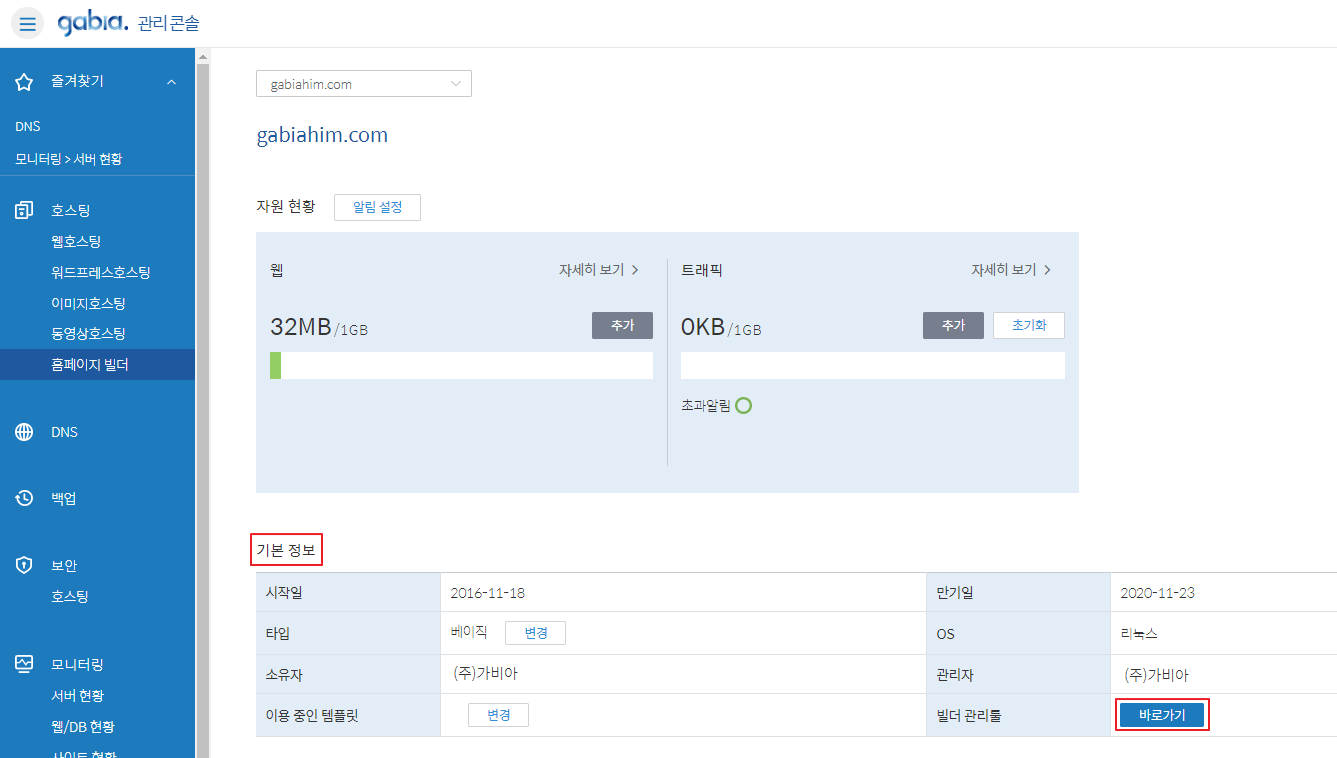Open the 모니터링 menu label
The height and width of the screenshot is (758, 1337).
coord(77,664)
